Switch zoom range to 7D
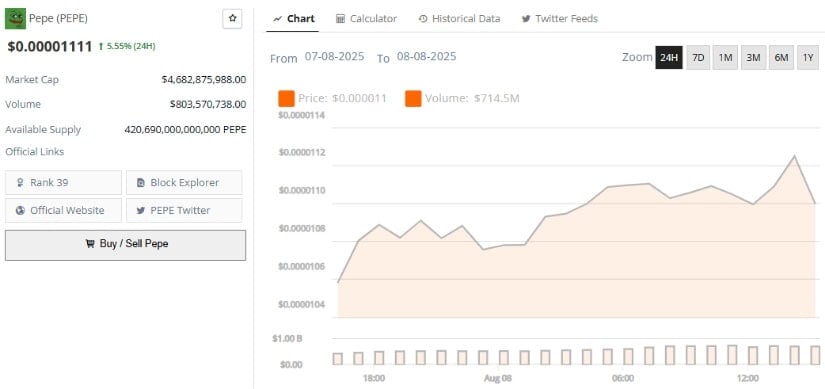Screen dimensions: 825x389 [698, 57]
